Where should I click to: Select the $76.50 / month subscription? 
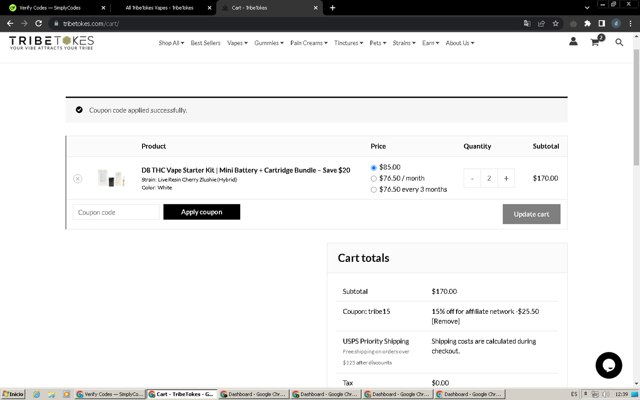[x=373, y=179]
